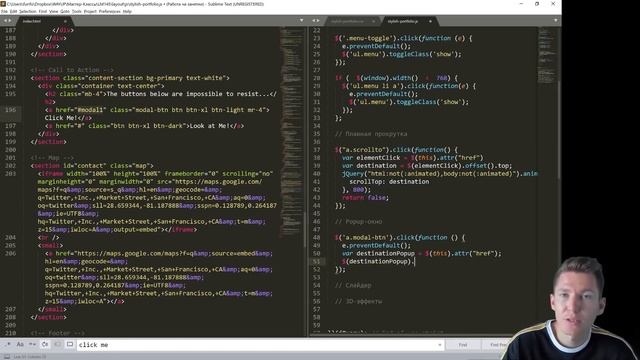Toggle regular expression search in find panel

click(x=7, y=344)
